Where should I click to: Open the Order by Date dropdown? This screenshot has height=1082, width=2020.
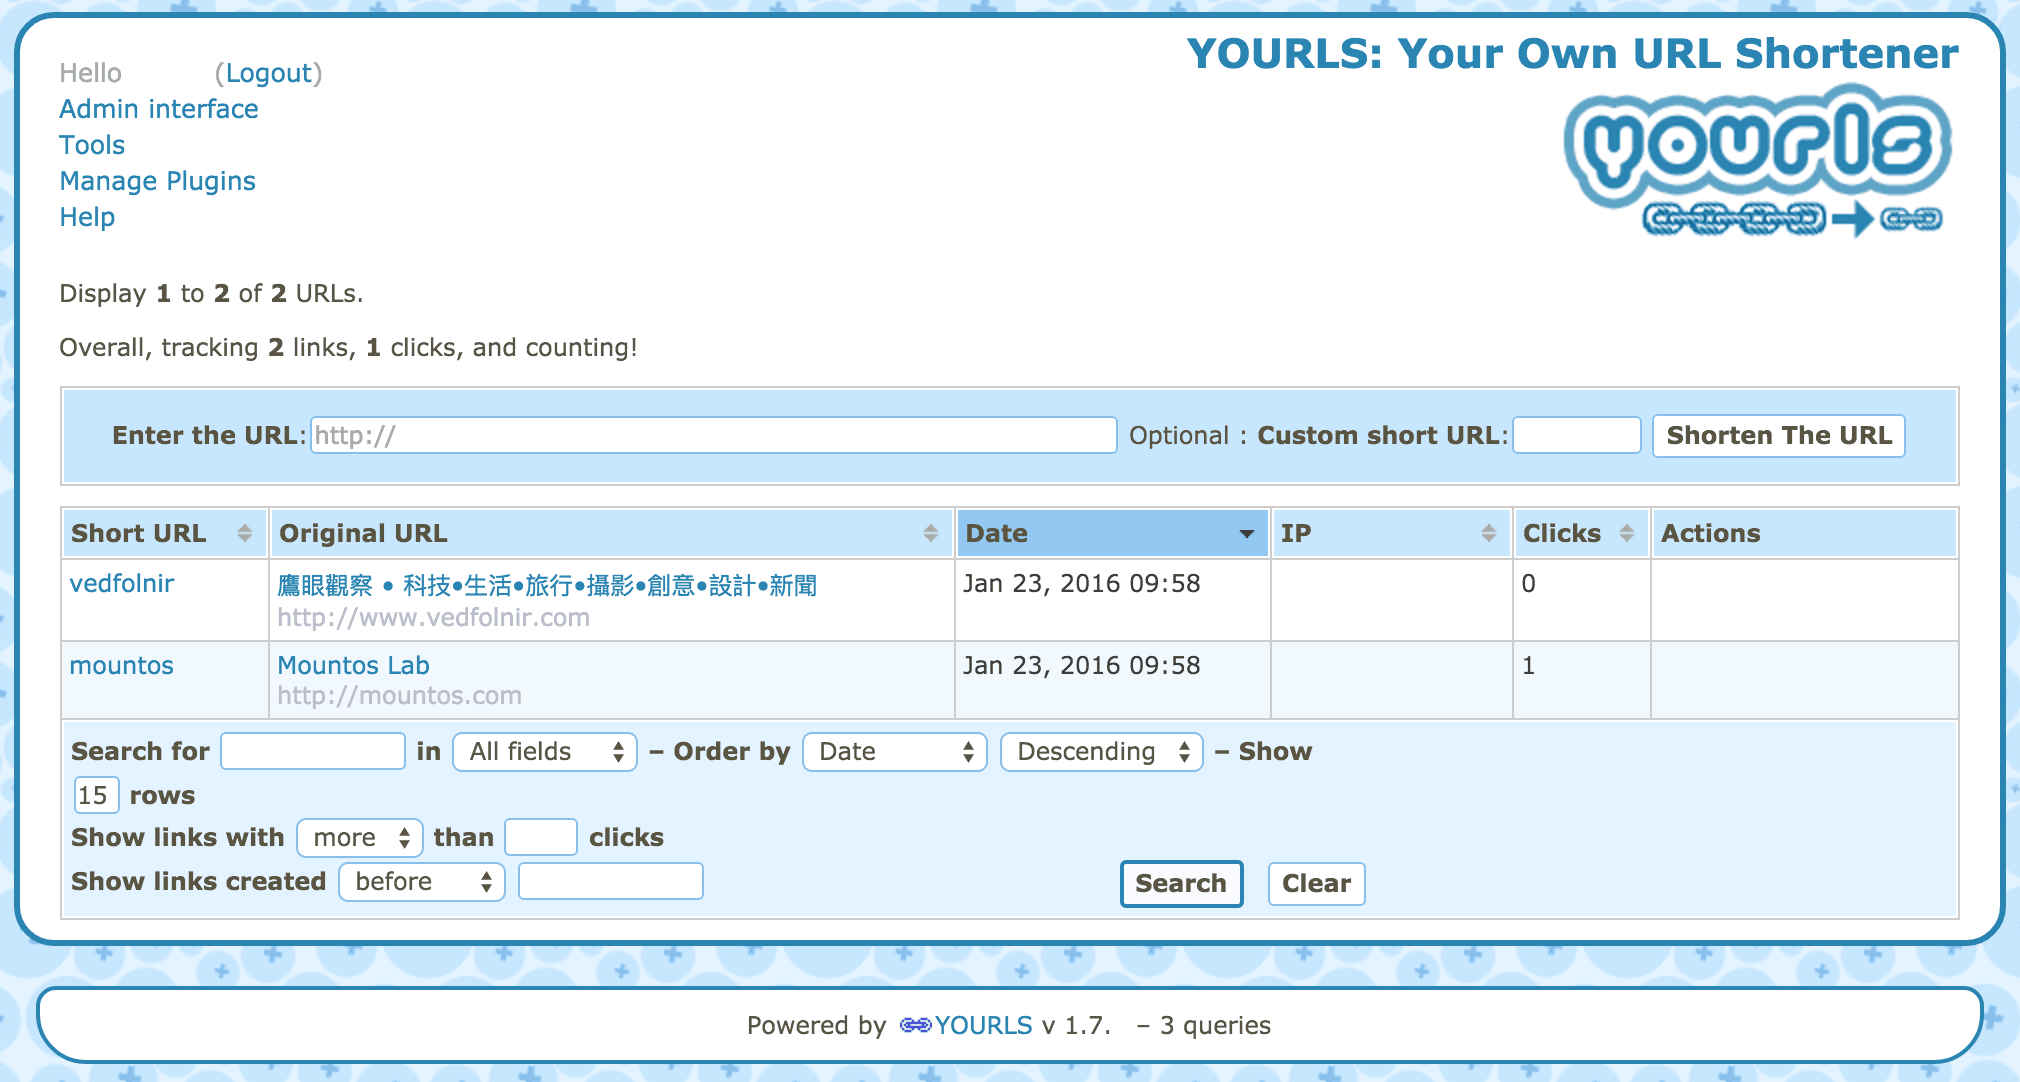coord(895,752)
